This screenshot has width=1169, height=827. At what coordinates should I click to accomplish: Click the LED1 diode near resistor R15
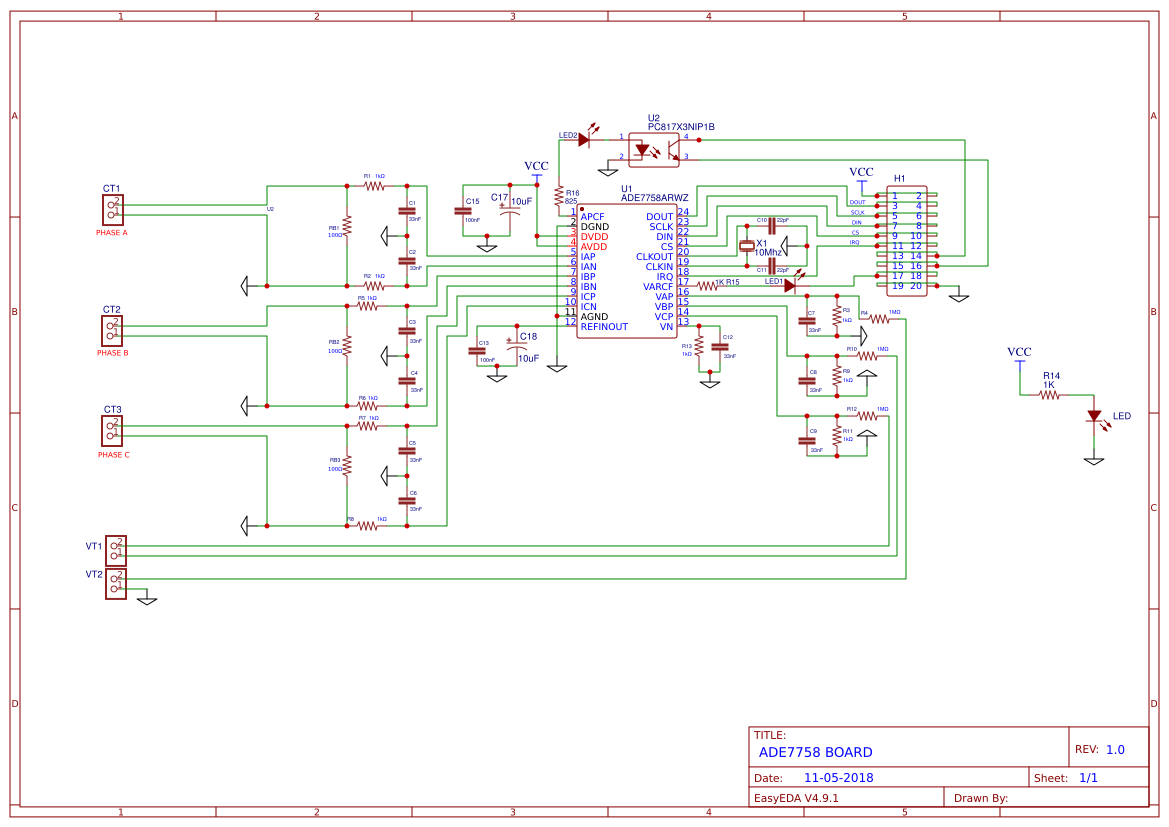point(789,285)
